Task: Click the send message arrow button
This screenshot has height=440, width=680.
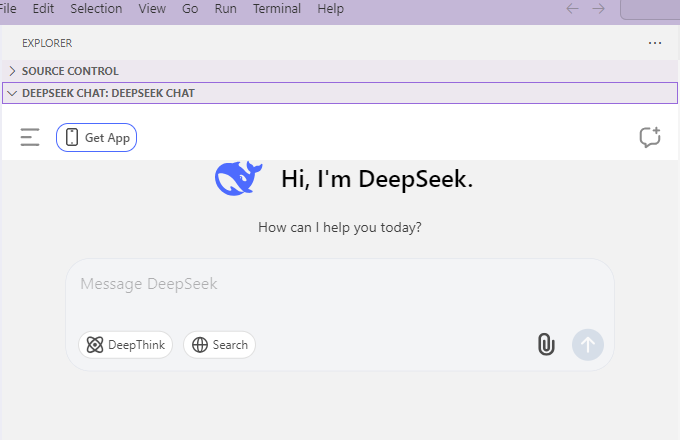Action: [x=588, y=345]
